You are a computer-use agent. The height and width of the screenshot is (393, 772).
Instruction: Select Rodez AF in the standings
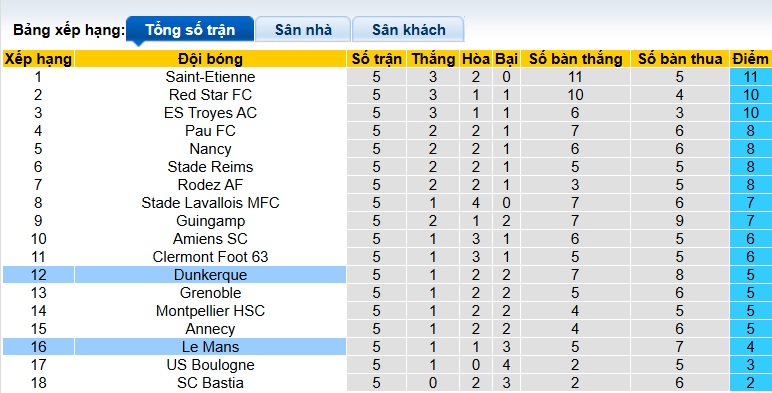coord(210,185)
